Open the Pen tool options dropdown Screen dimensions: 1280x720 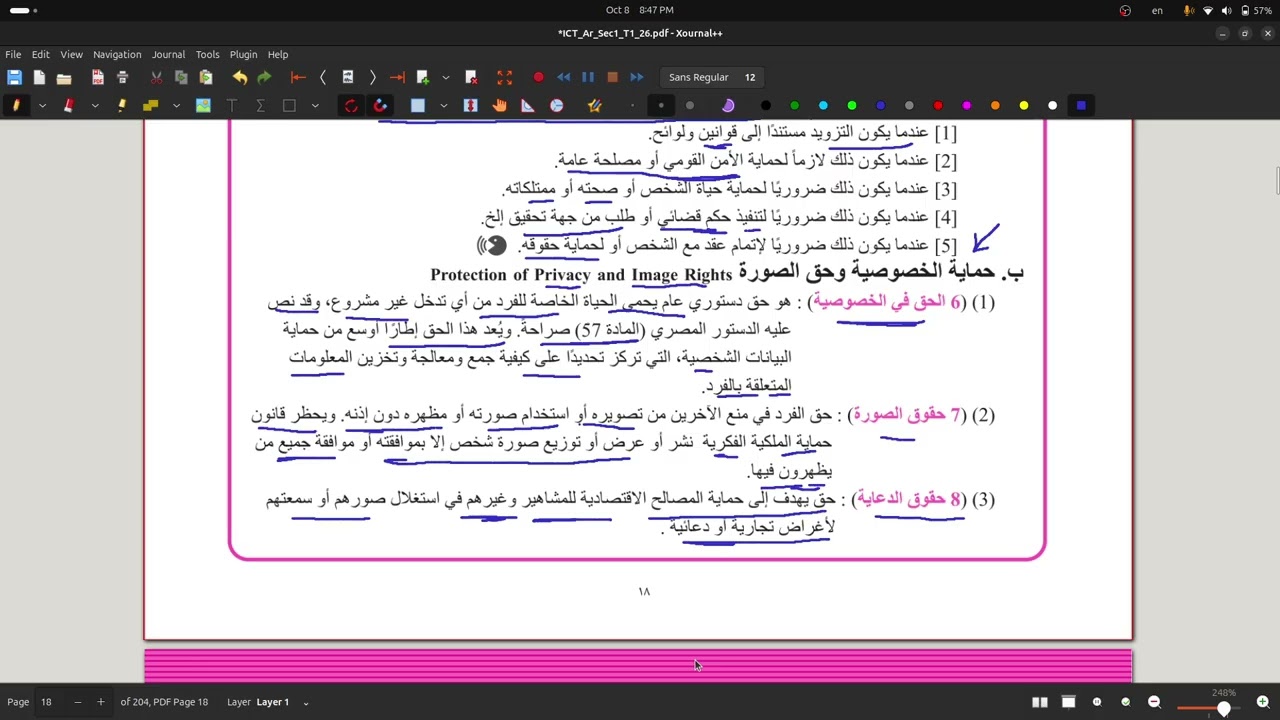pyautogui.click(x=42, y=105)
